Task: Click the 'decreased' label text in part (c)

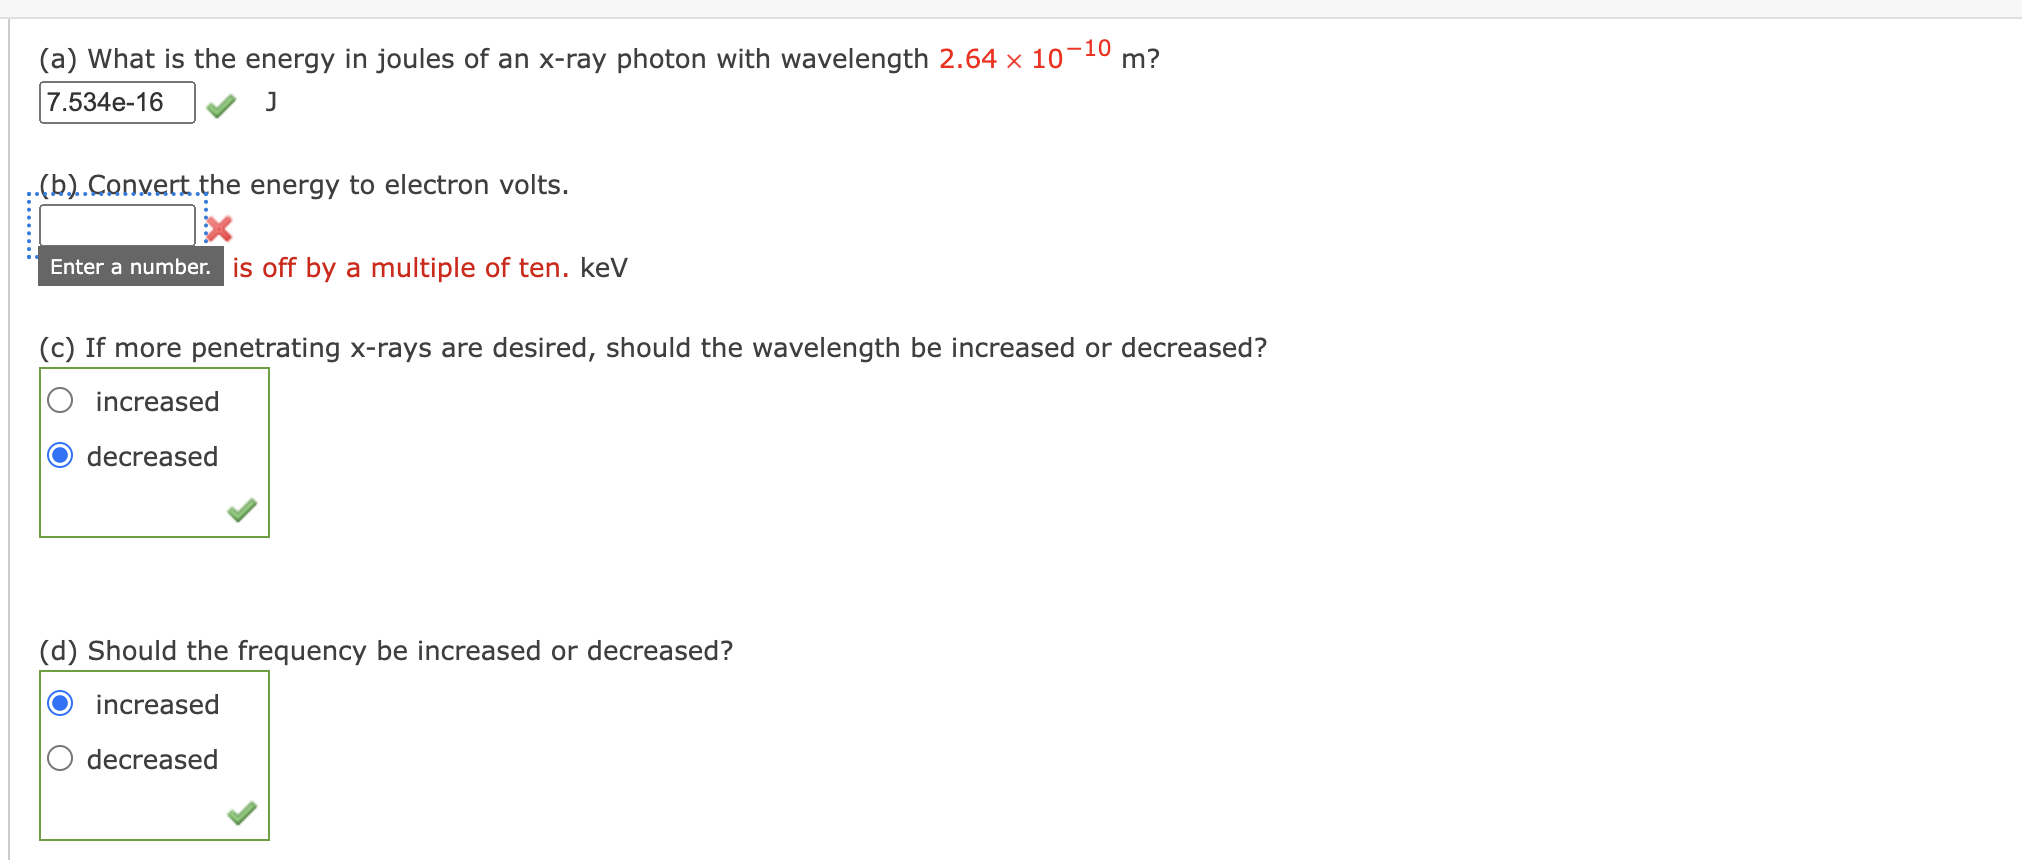Action: (152, 456)
